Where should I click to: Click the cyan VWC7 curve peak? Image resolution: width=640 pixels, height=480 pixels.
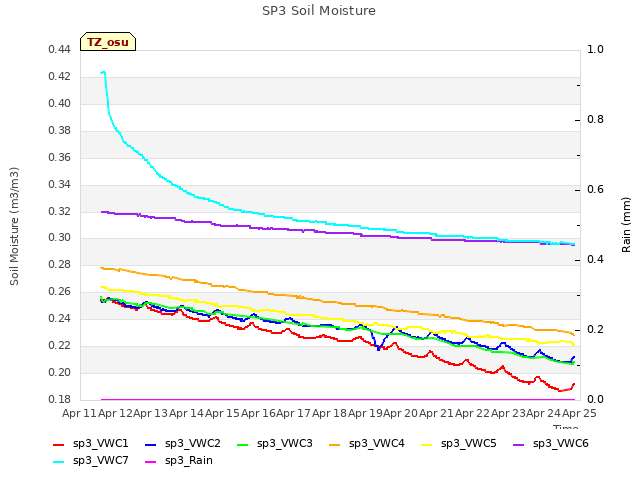[x=103, y=72]
